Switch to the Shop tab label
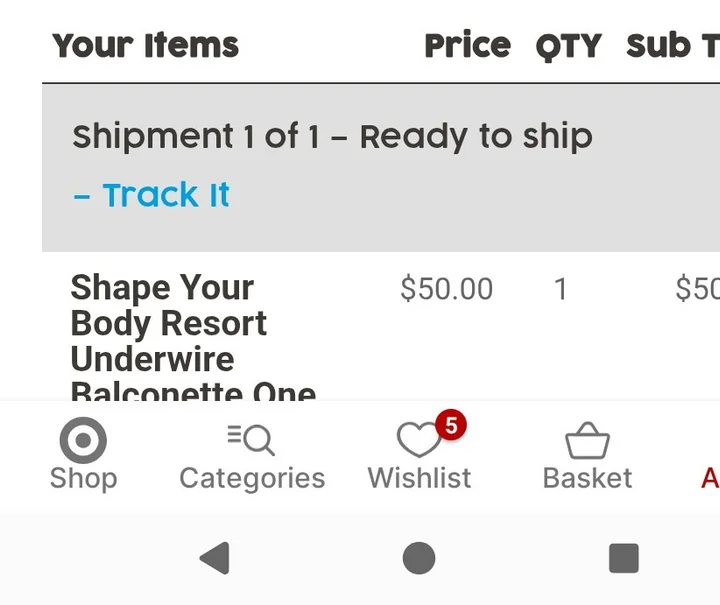The image size is (720, 605). point(83,478)
